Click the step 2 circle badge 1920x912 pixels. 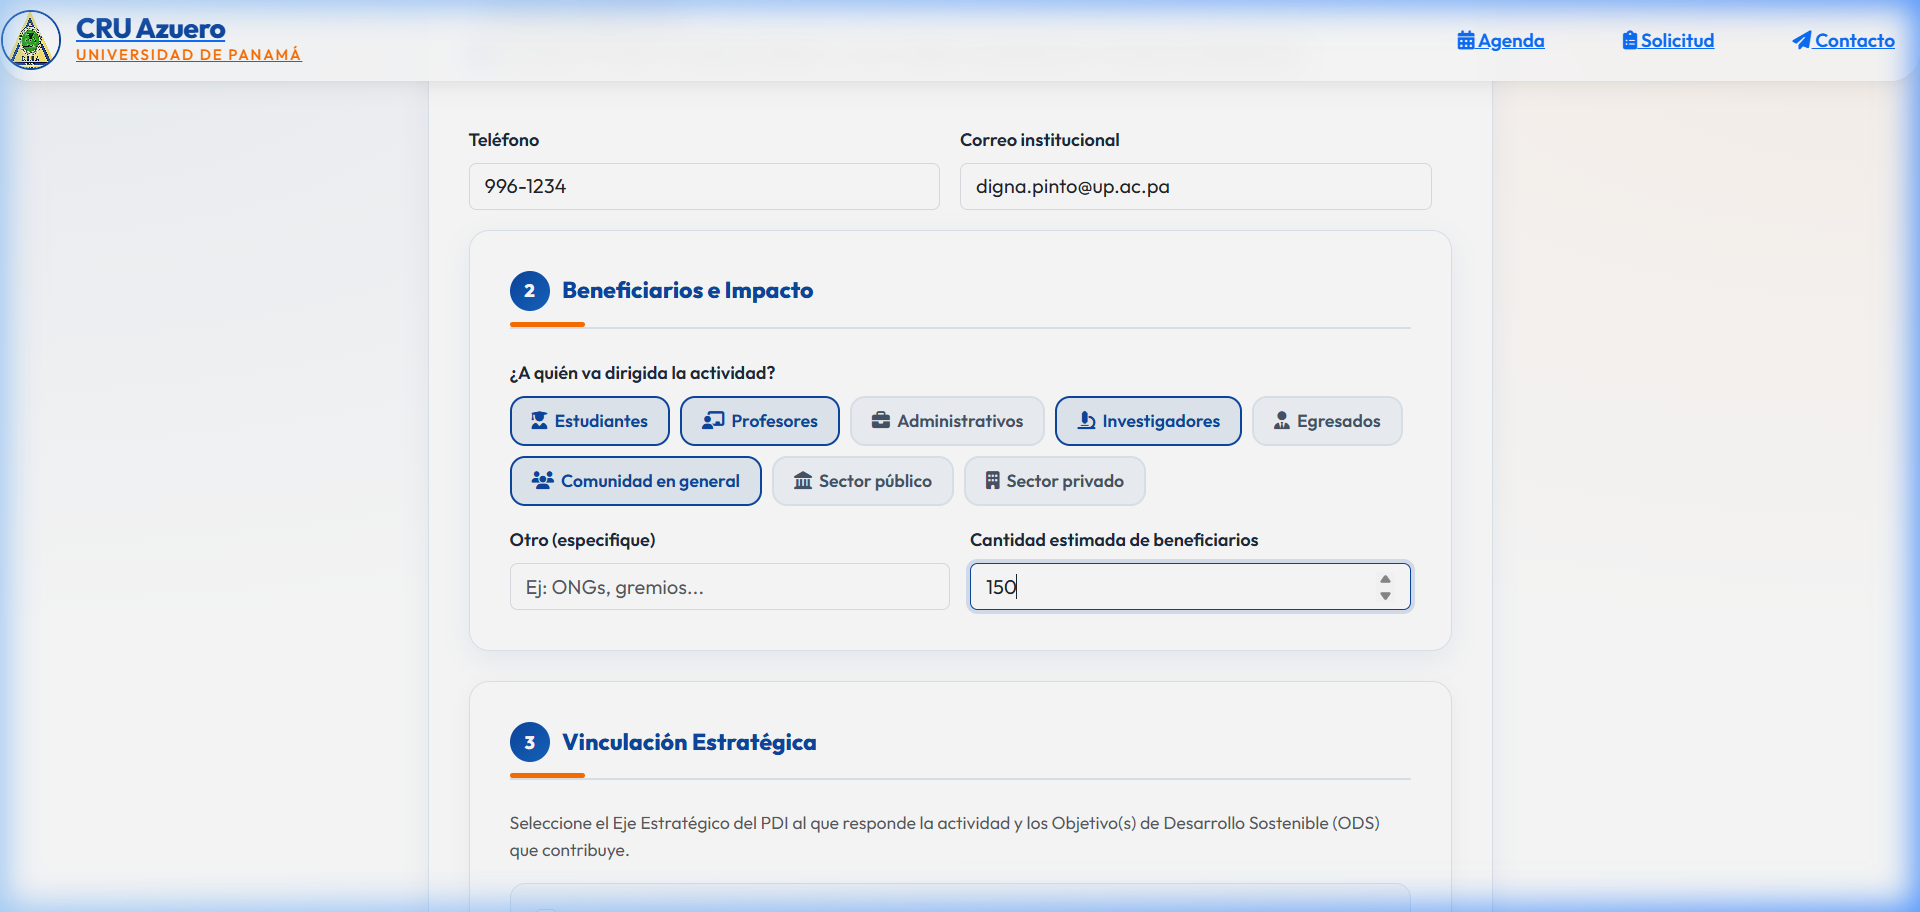coord(530,291)
